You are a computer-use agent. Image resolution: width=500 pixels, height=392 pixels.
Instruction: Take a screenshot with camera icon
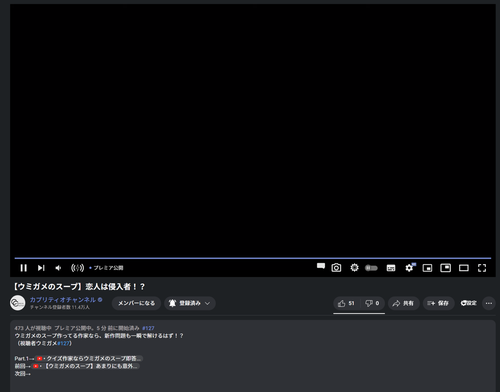[x=336, y=268]
